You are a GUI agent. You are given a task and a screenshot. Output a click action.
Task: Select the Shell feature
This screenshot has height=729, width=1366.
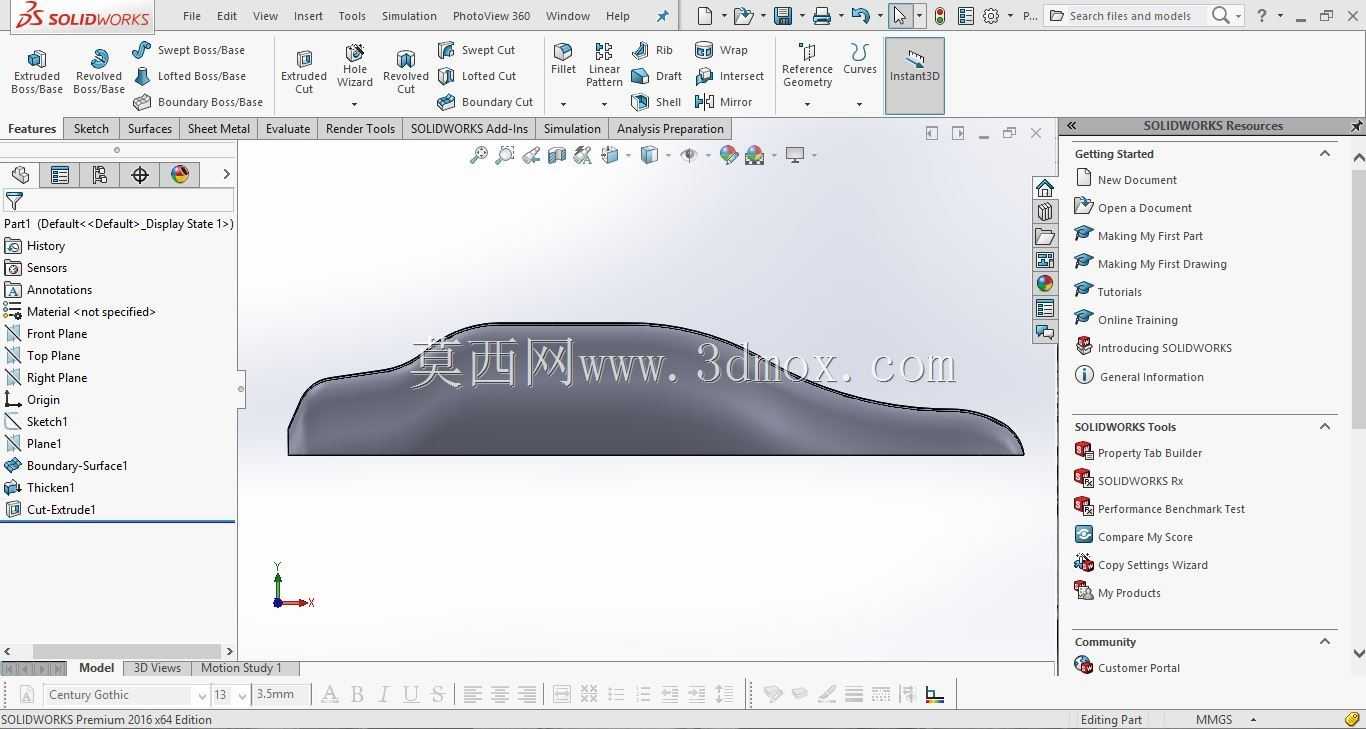point(656,102)
